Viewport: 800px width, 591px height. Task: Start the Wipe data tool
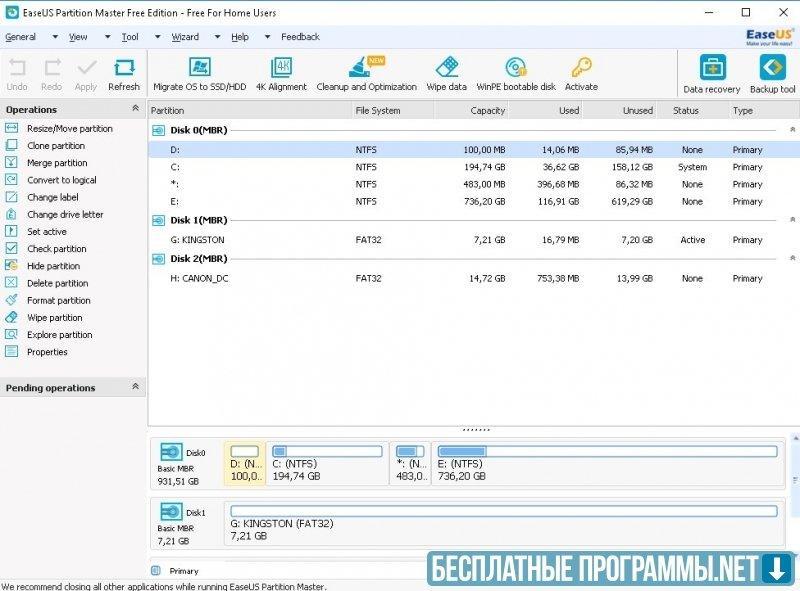pyautogui.click(x=446, y=75)
